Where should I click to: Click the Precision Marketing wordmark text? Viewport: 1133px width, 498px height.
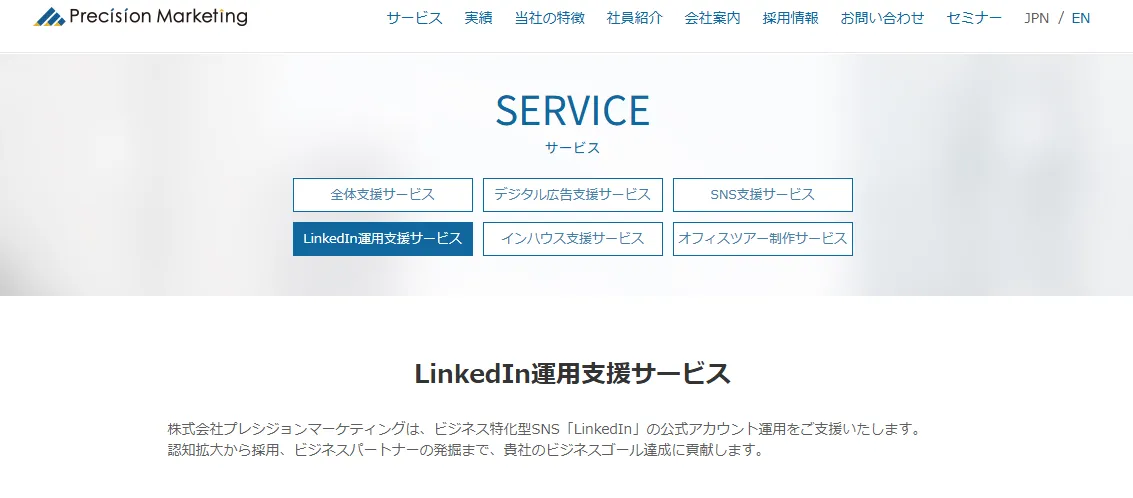158,16
